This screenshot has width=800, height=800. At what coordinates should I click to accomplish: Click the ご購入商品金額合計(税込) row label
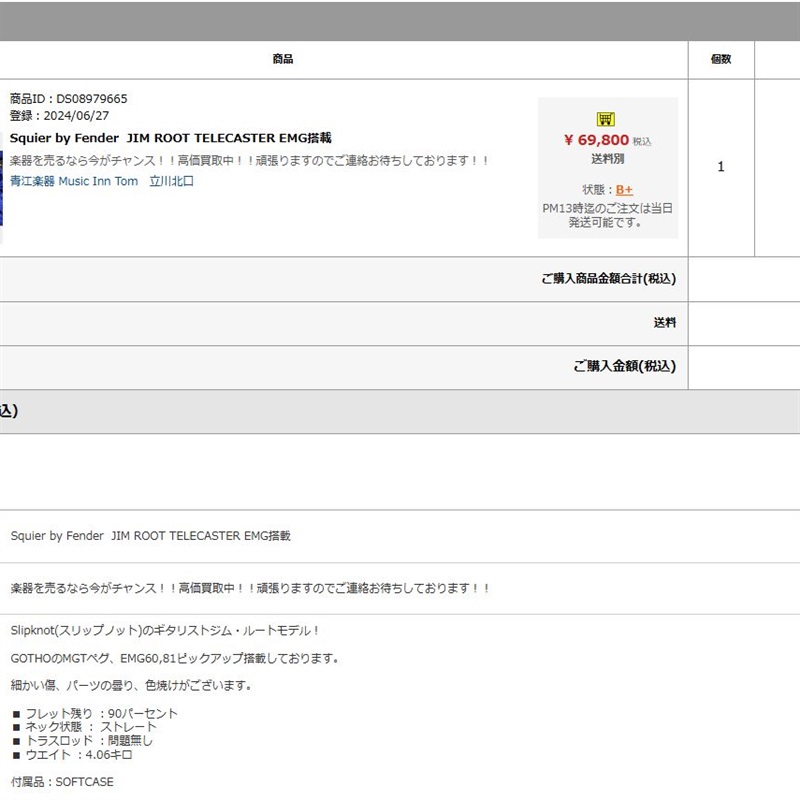pyautogui.click(x=609, y=279)
